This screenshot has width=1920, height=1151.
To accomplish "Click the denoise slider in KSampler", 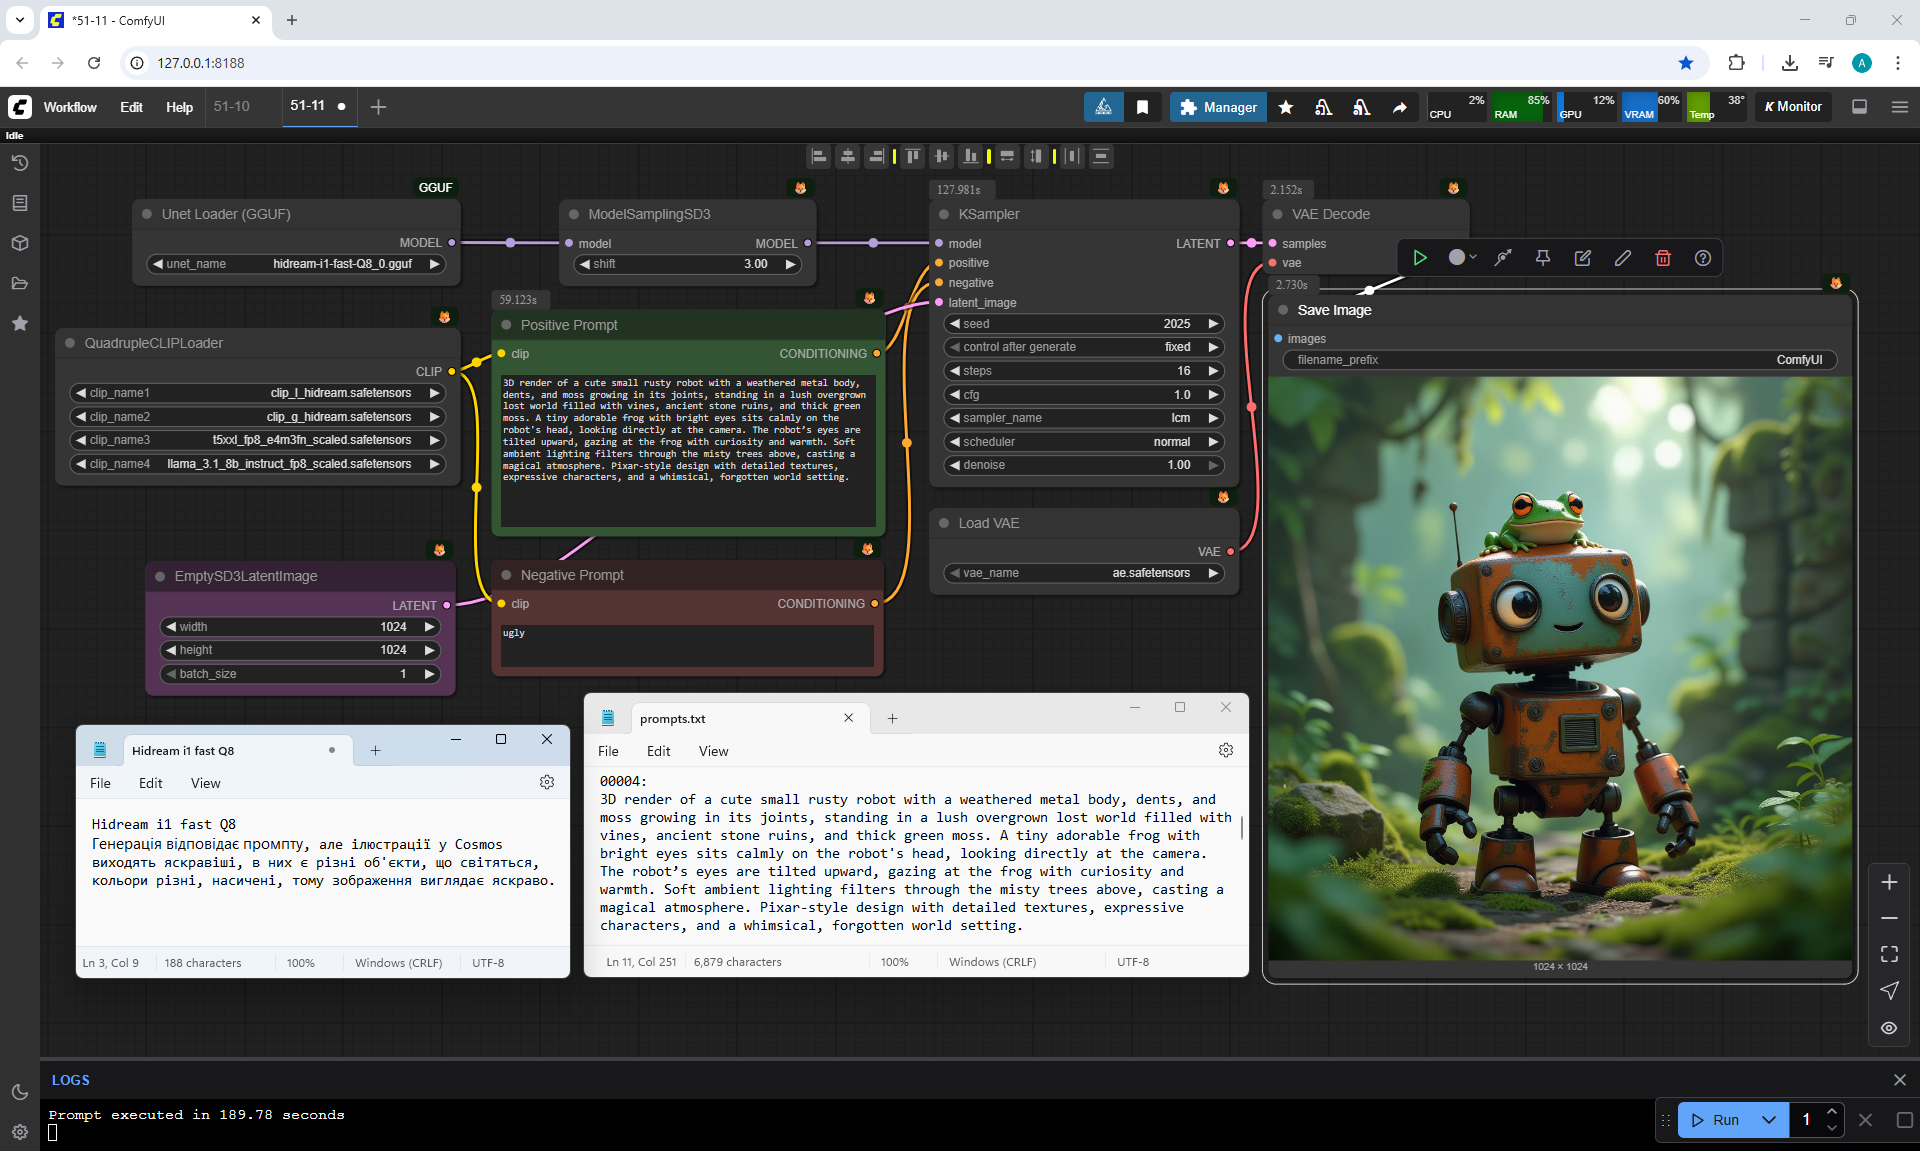I will [x=1084, y=465].
